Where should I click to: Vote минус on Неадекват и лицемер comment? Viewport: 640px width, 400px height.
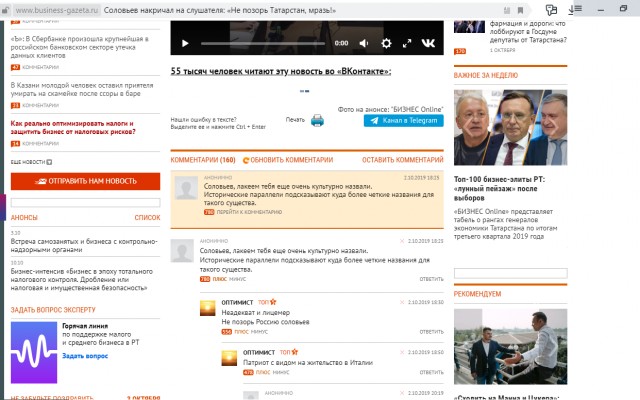pos(259,332)
